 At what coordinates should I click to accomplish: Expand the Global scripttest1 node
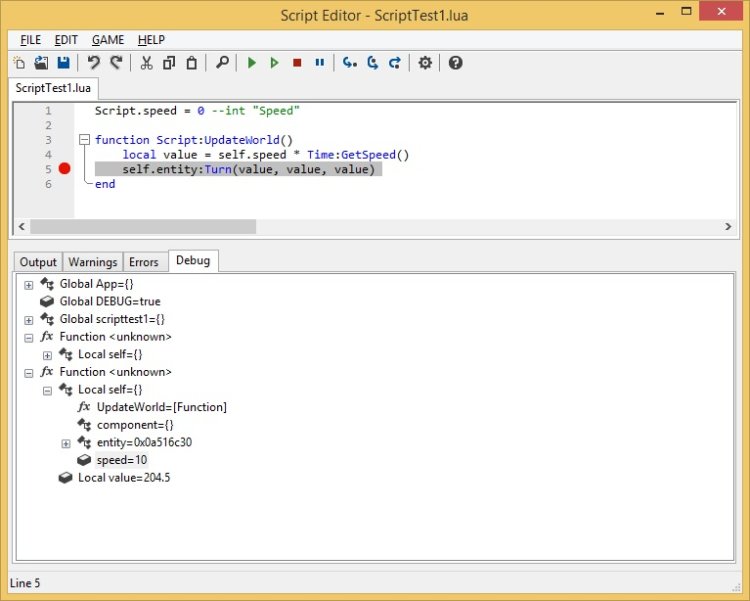(29, 320)
